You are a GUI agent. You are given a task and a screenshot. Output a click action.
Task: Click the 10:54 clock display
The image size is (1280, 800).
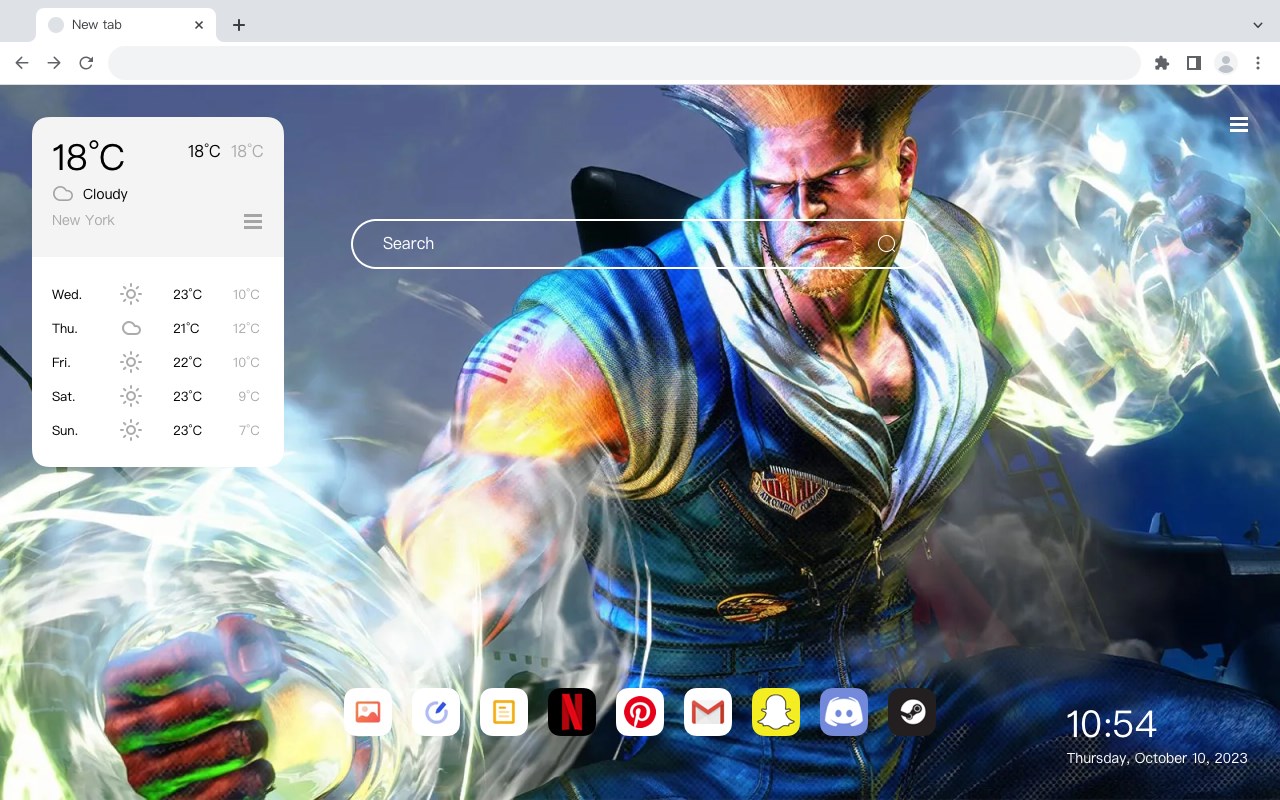(x=1111, y=724)
